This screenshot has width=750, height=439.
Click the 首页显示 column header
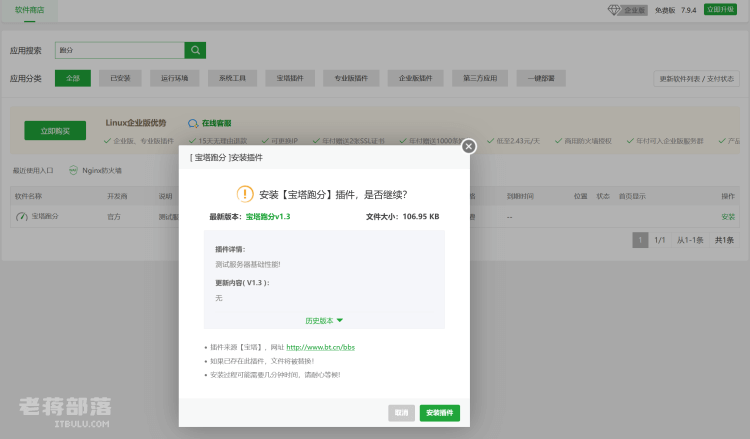click(x=632, y=197)
